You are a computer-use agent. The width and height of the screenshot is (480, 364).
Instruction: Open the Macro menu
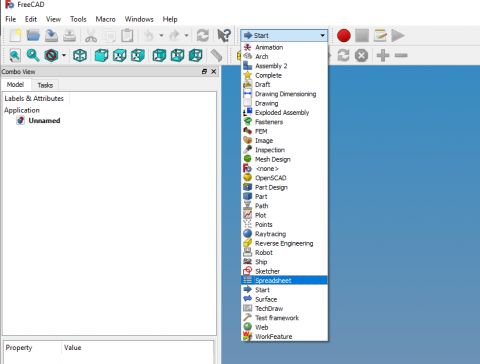click(105, 19)
